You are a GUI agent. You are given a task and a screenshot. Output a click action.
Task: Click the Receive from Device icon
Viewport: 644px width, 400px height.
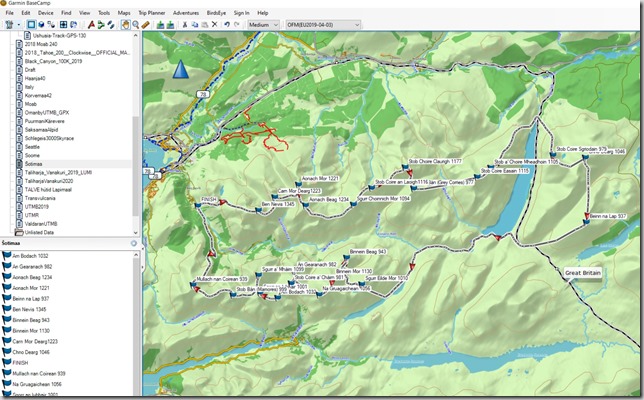pos(170,25)
